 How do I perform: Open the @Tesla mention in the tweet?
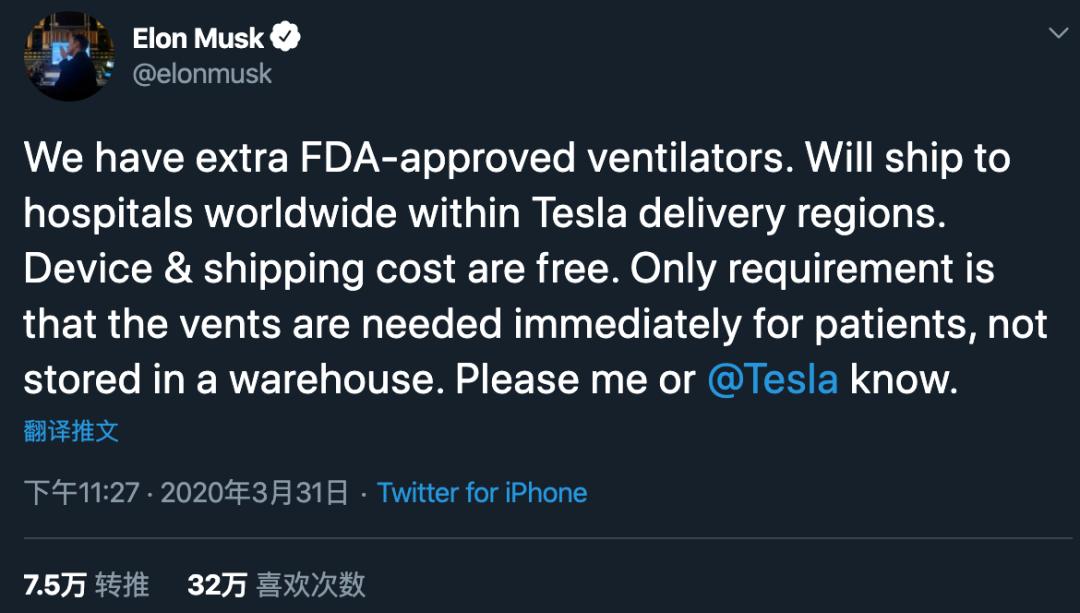click(x=776, y=379)
